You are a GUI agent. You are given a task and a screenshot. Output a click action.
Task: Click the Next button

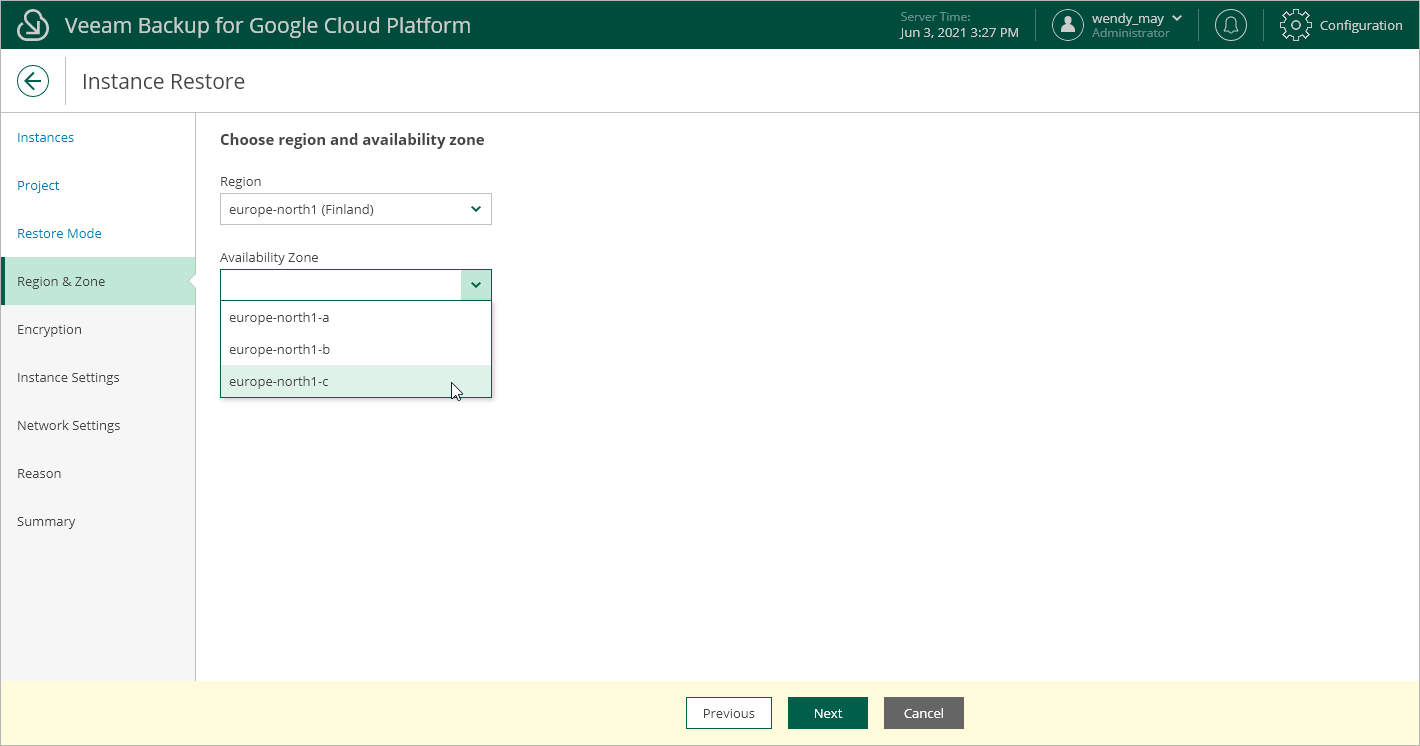click(x=828, y=713)
